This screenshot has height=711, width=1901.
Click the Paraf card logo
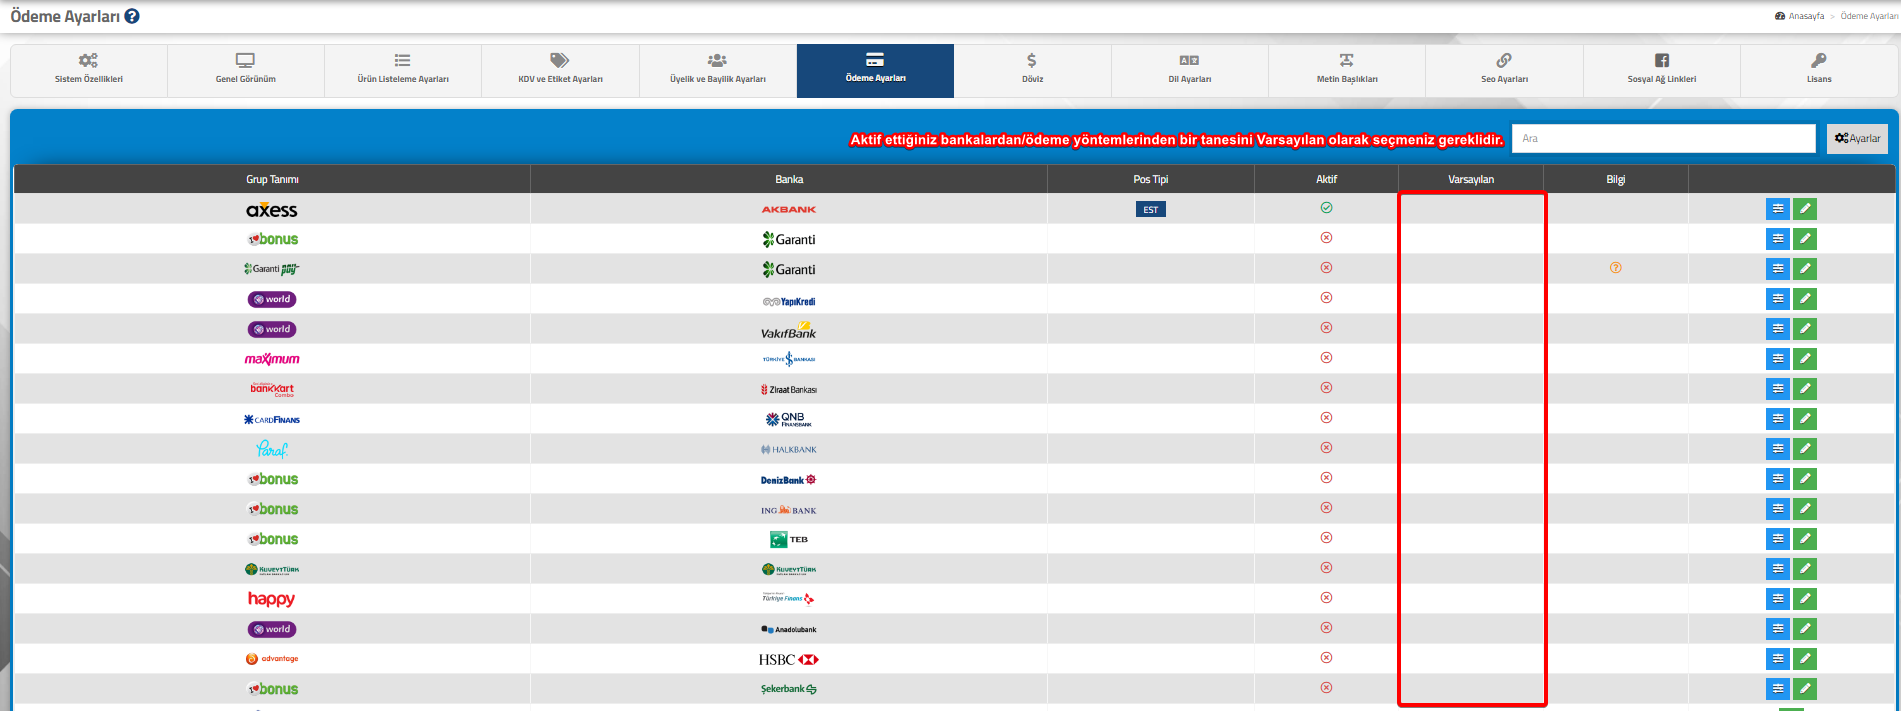(272, 449)
